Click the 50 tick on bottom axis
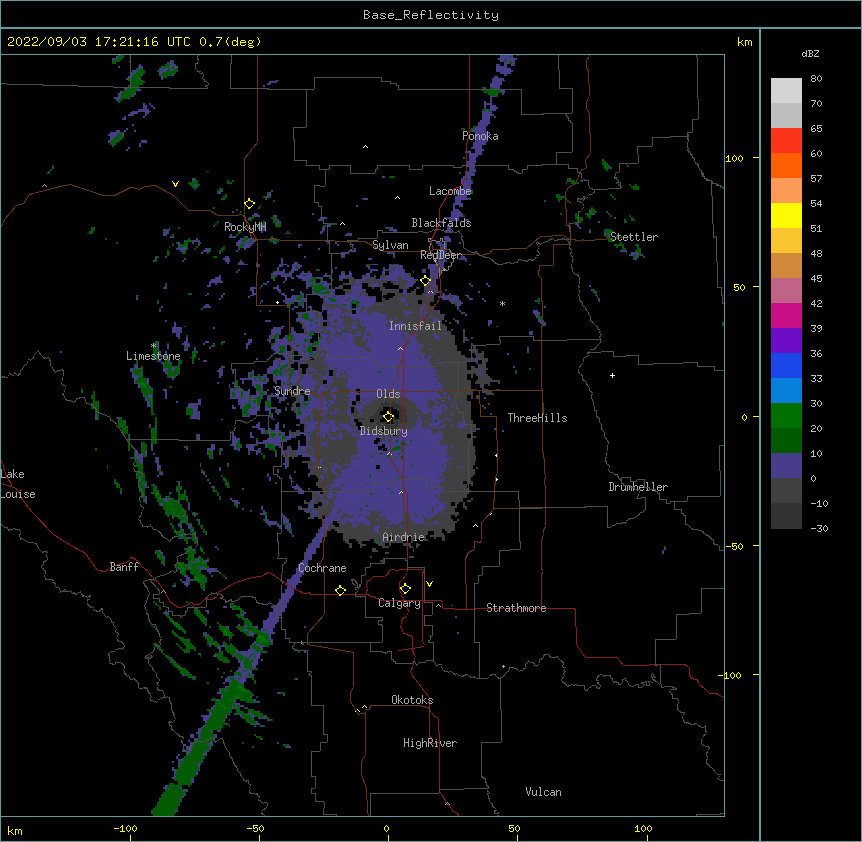This screenshot has width=862, height=842. [x=514, y=829]
